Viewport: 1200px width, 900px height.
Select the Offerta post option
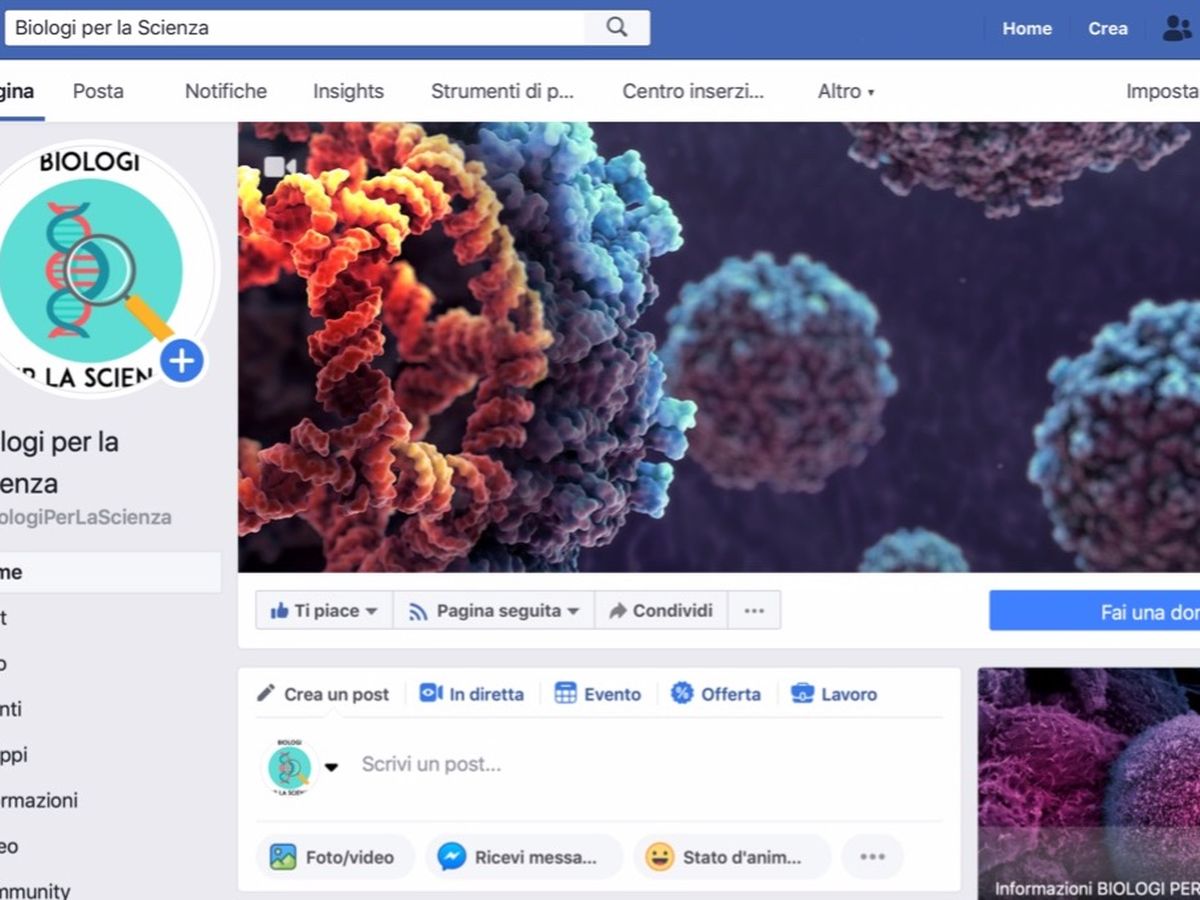716,694
